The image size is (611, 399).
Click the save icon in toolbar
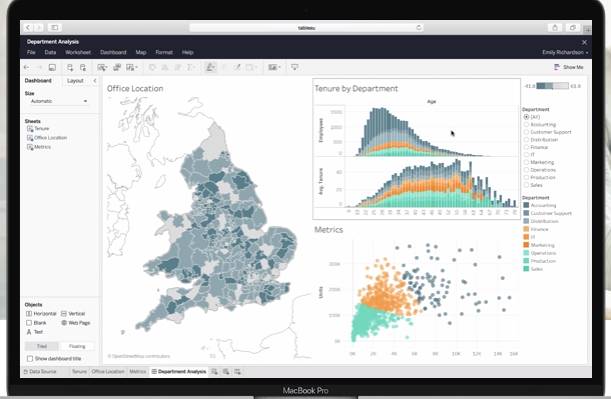pos(52,67)
